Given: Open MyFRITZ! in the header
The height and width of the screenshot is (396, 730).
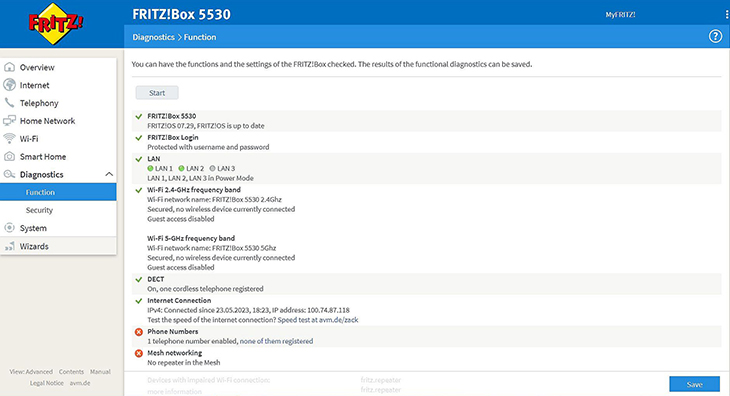Looking at the screenshot, I should coord(620,14).
